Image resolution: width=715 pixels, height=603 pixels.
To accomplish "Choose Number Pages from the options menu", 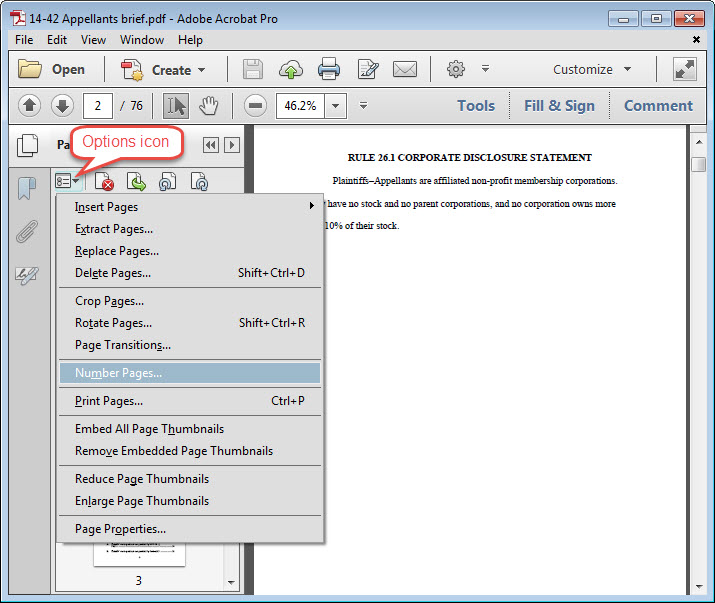I will click(x=118, y=373).
